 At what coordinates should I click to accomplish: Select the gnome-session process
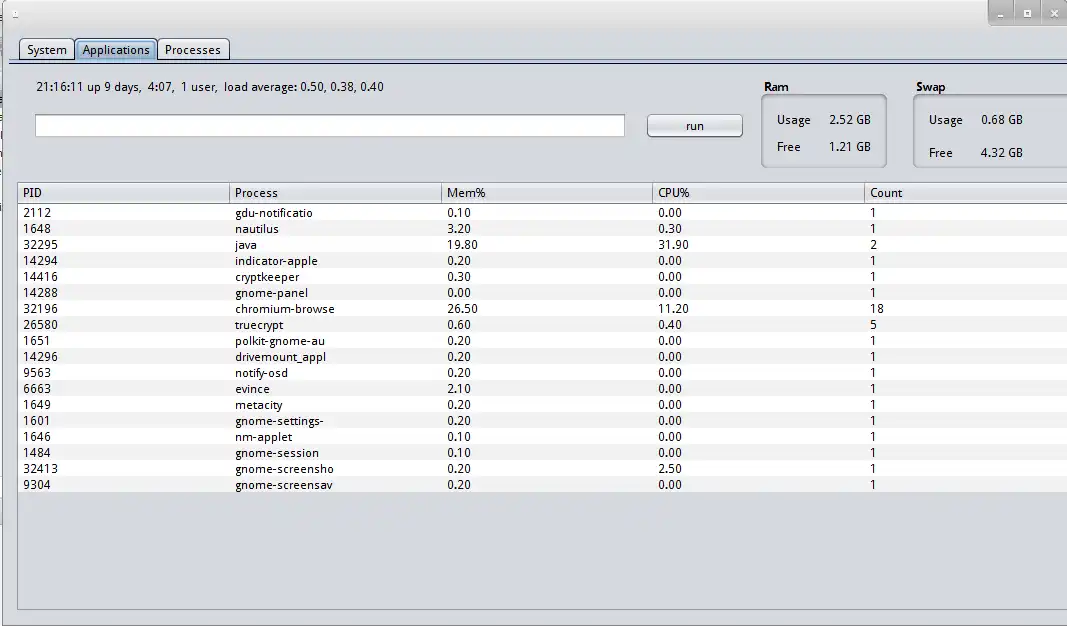coord(277,452)
